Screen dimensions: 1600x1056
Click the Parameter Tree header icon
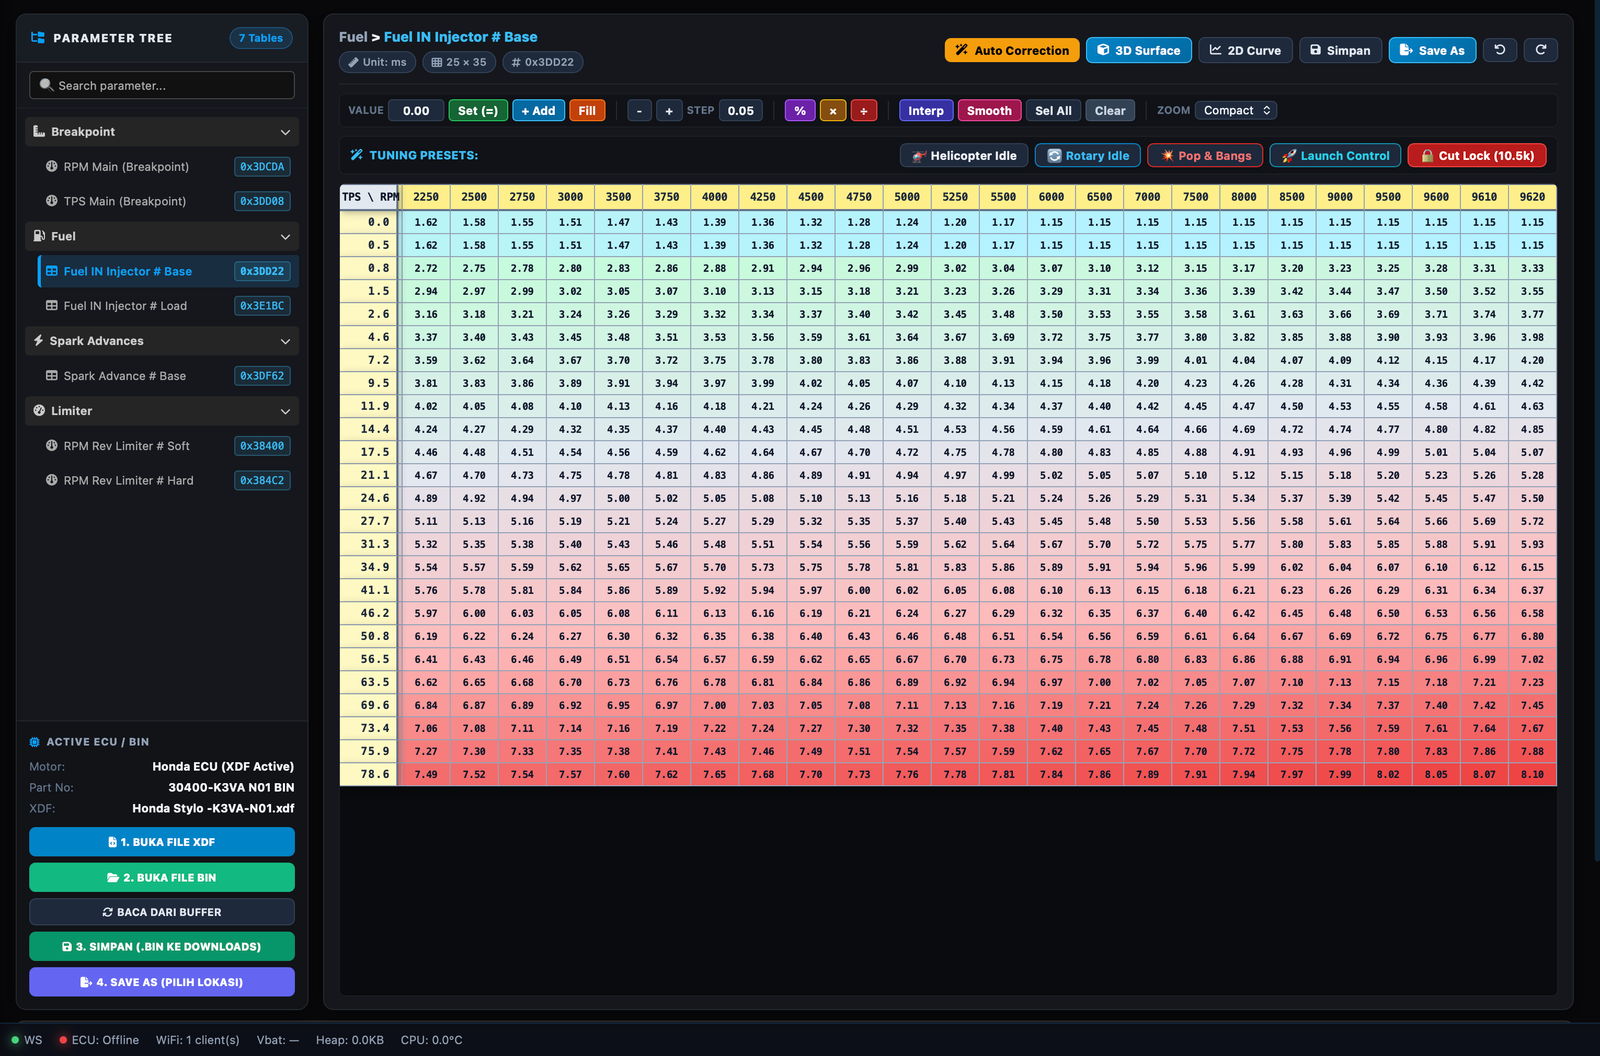pyautogui.click(x=38, y=38)
